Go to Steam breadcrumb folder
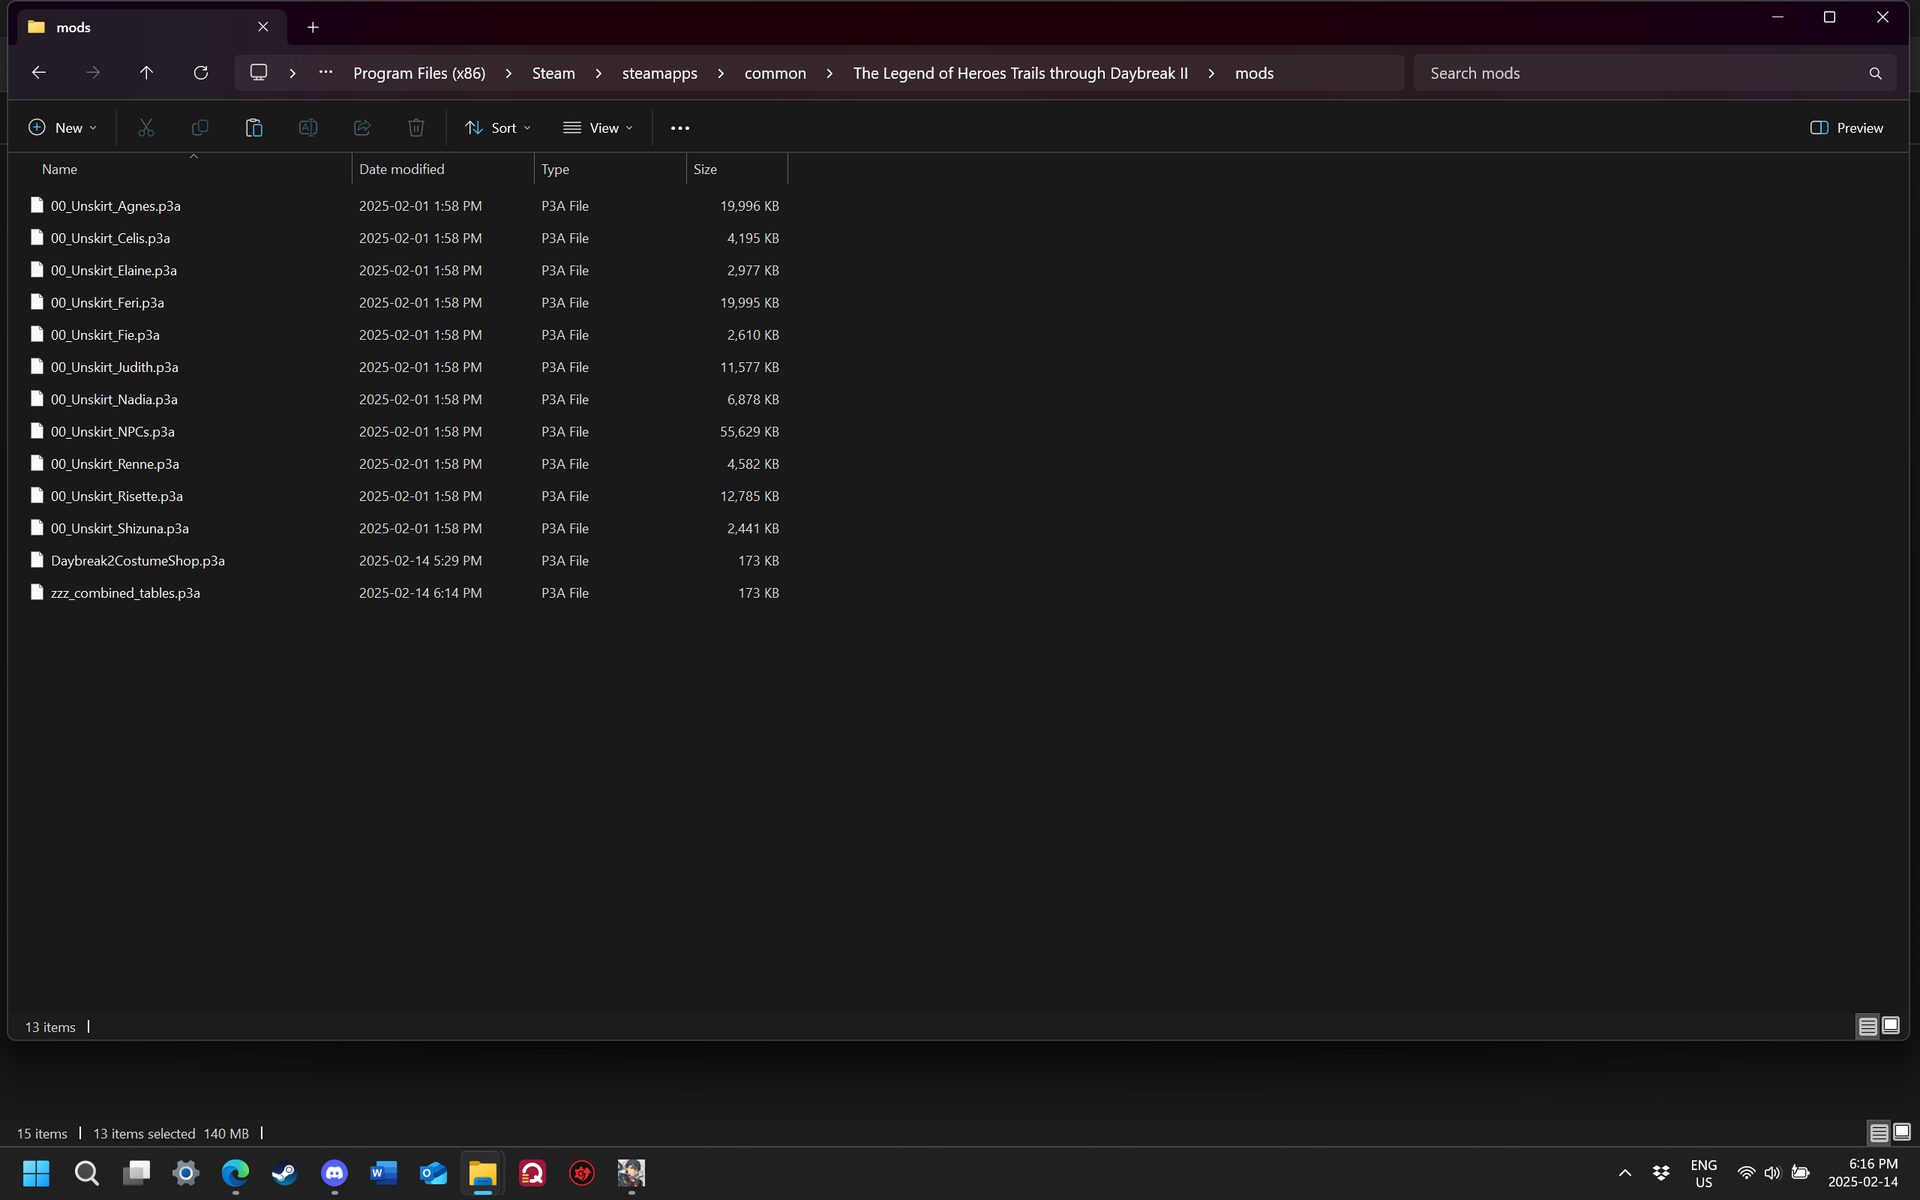Image resolution: width=1920 pixels, height=1200 pixels. pyautogui.click(x=553, y=73)
